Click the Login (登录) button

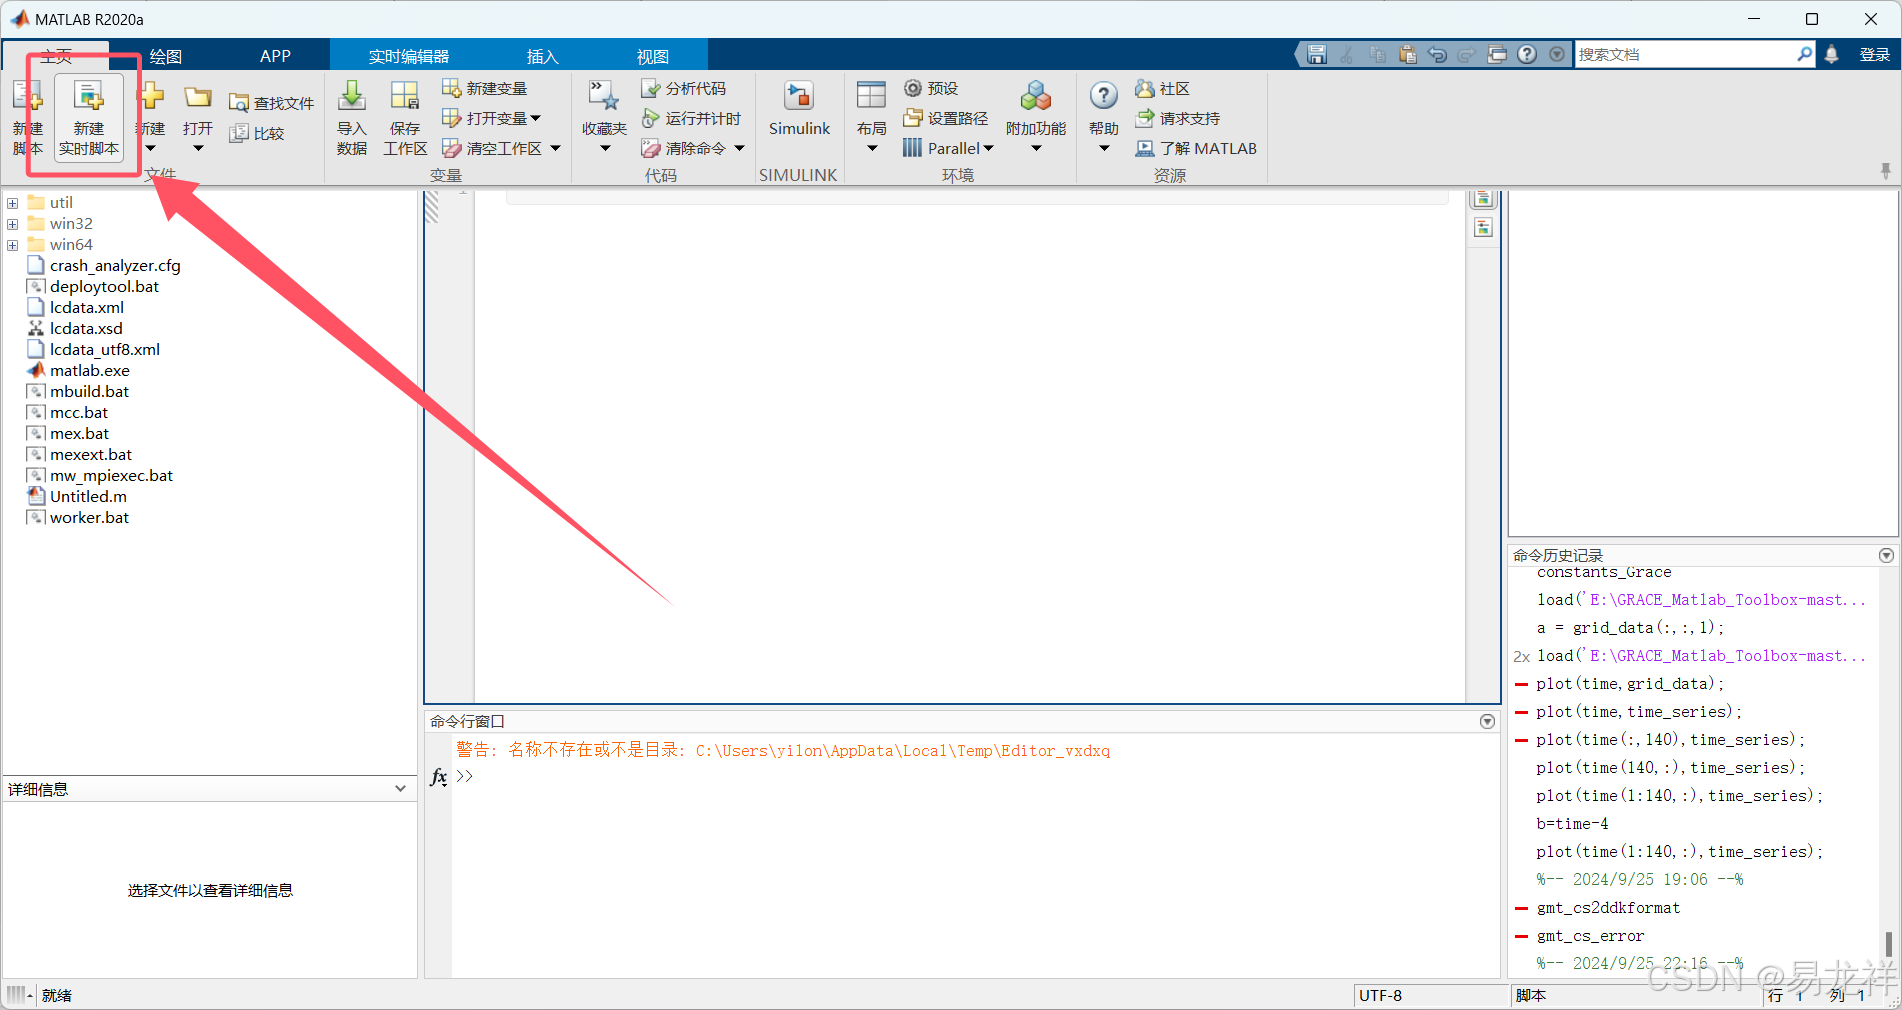[1874, 54]
